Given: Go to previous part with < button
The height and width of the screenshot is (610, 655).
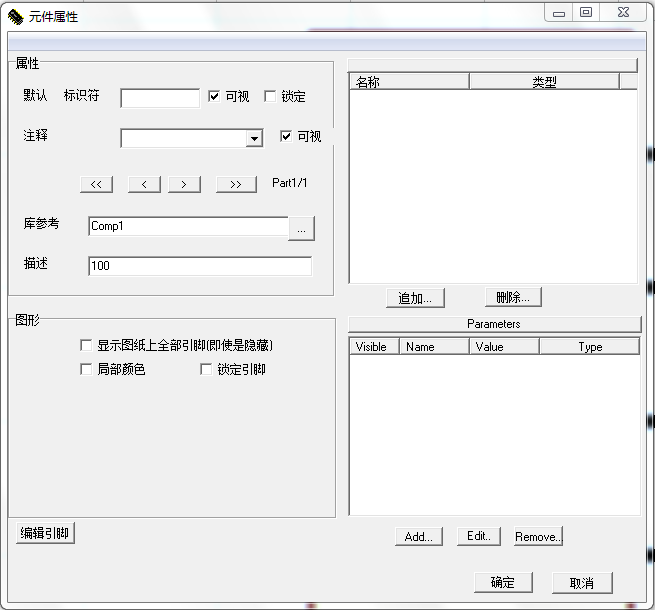Looking at the screenshot, I should tap(144, 184).
